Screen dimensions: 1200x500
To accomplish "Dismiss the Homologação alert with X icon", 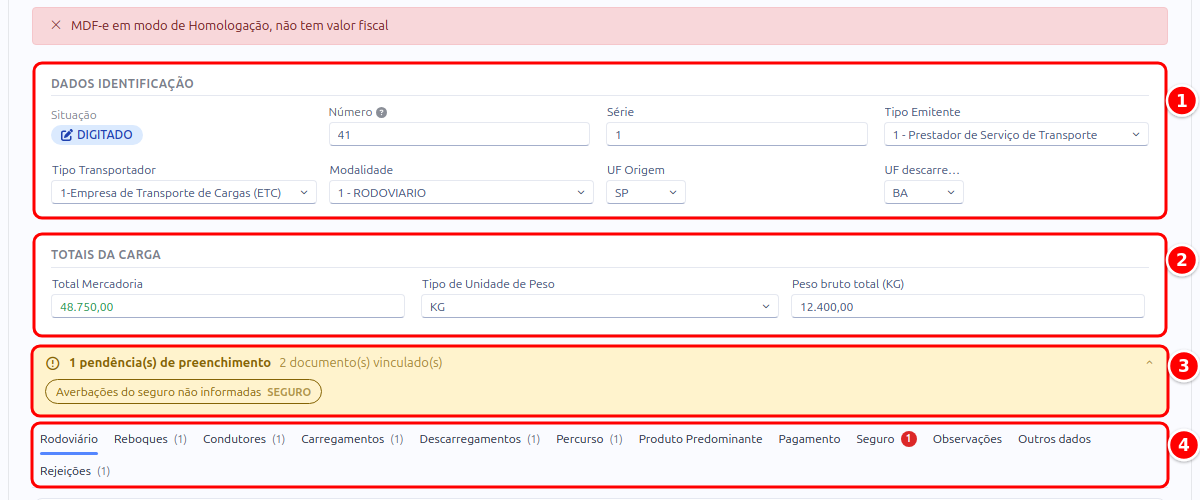I will (x=56, y=25).
